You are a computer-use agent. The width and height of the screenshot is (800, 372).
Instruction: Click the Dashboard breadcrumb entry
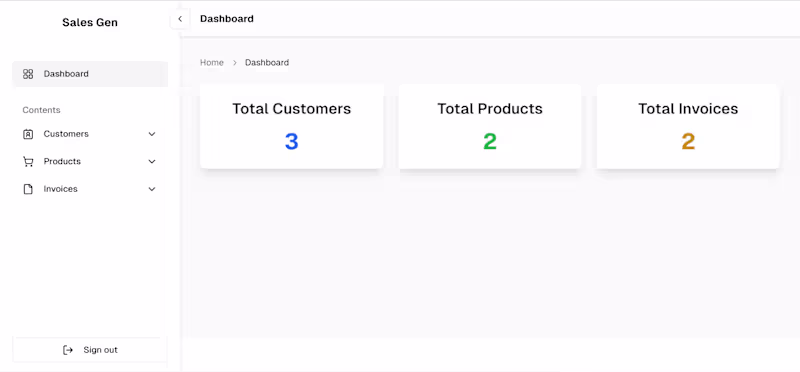coord(267,62)
